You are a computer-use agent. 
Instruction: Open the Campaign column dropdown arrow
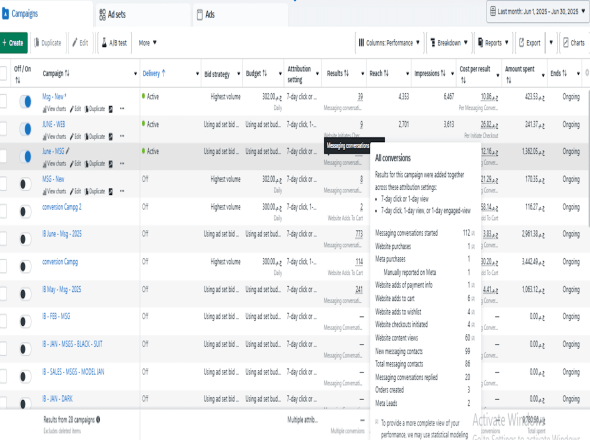[135, 73]
